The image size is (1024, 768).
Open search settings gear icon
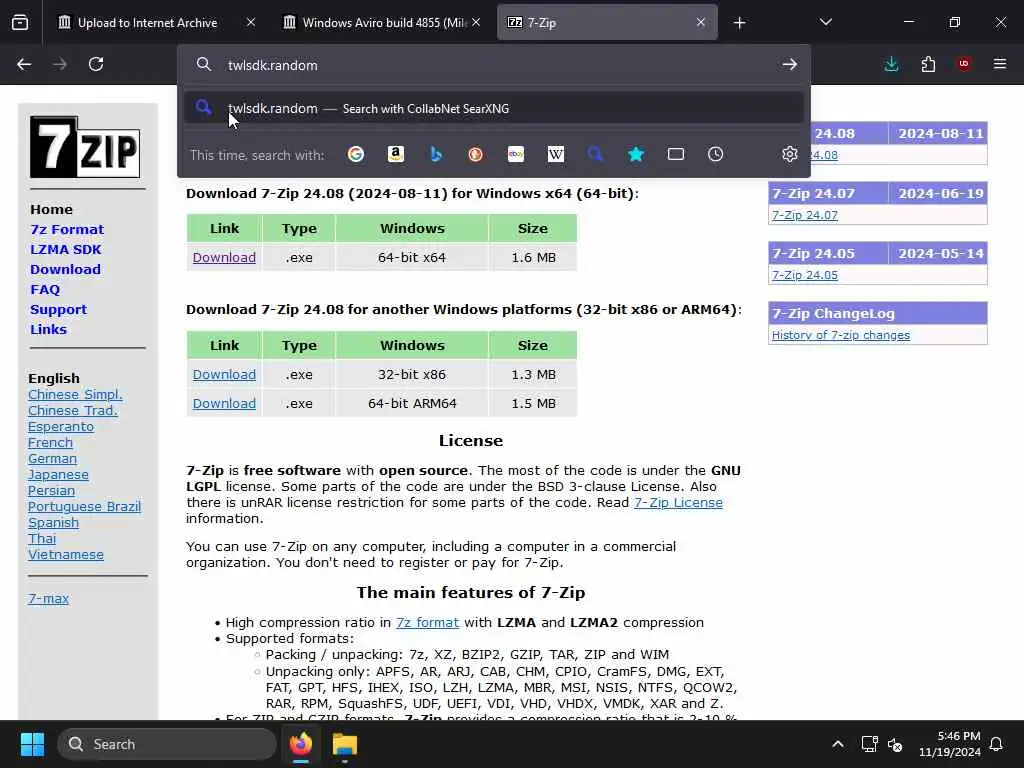tap(790, 154)
